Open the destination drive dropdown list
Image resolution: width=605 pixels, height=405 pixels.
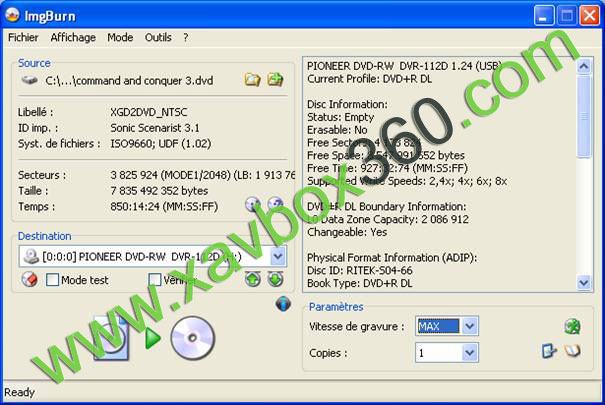278,256
